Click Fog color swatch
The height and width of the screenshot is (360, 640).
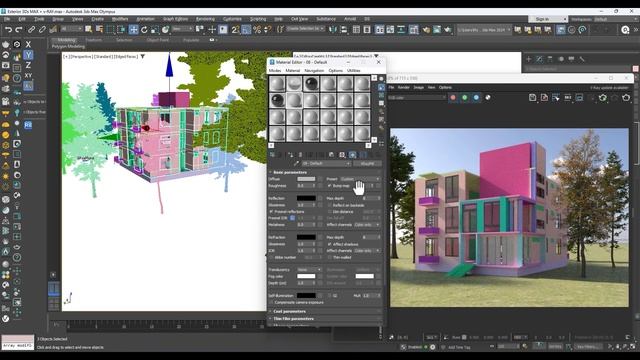pos(306,276)
